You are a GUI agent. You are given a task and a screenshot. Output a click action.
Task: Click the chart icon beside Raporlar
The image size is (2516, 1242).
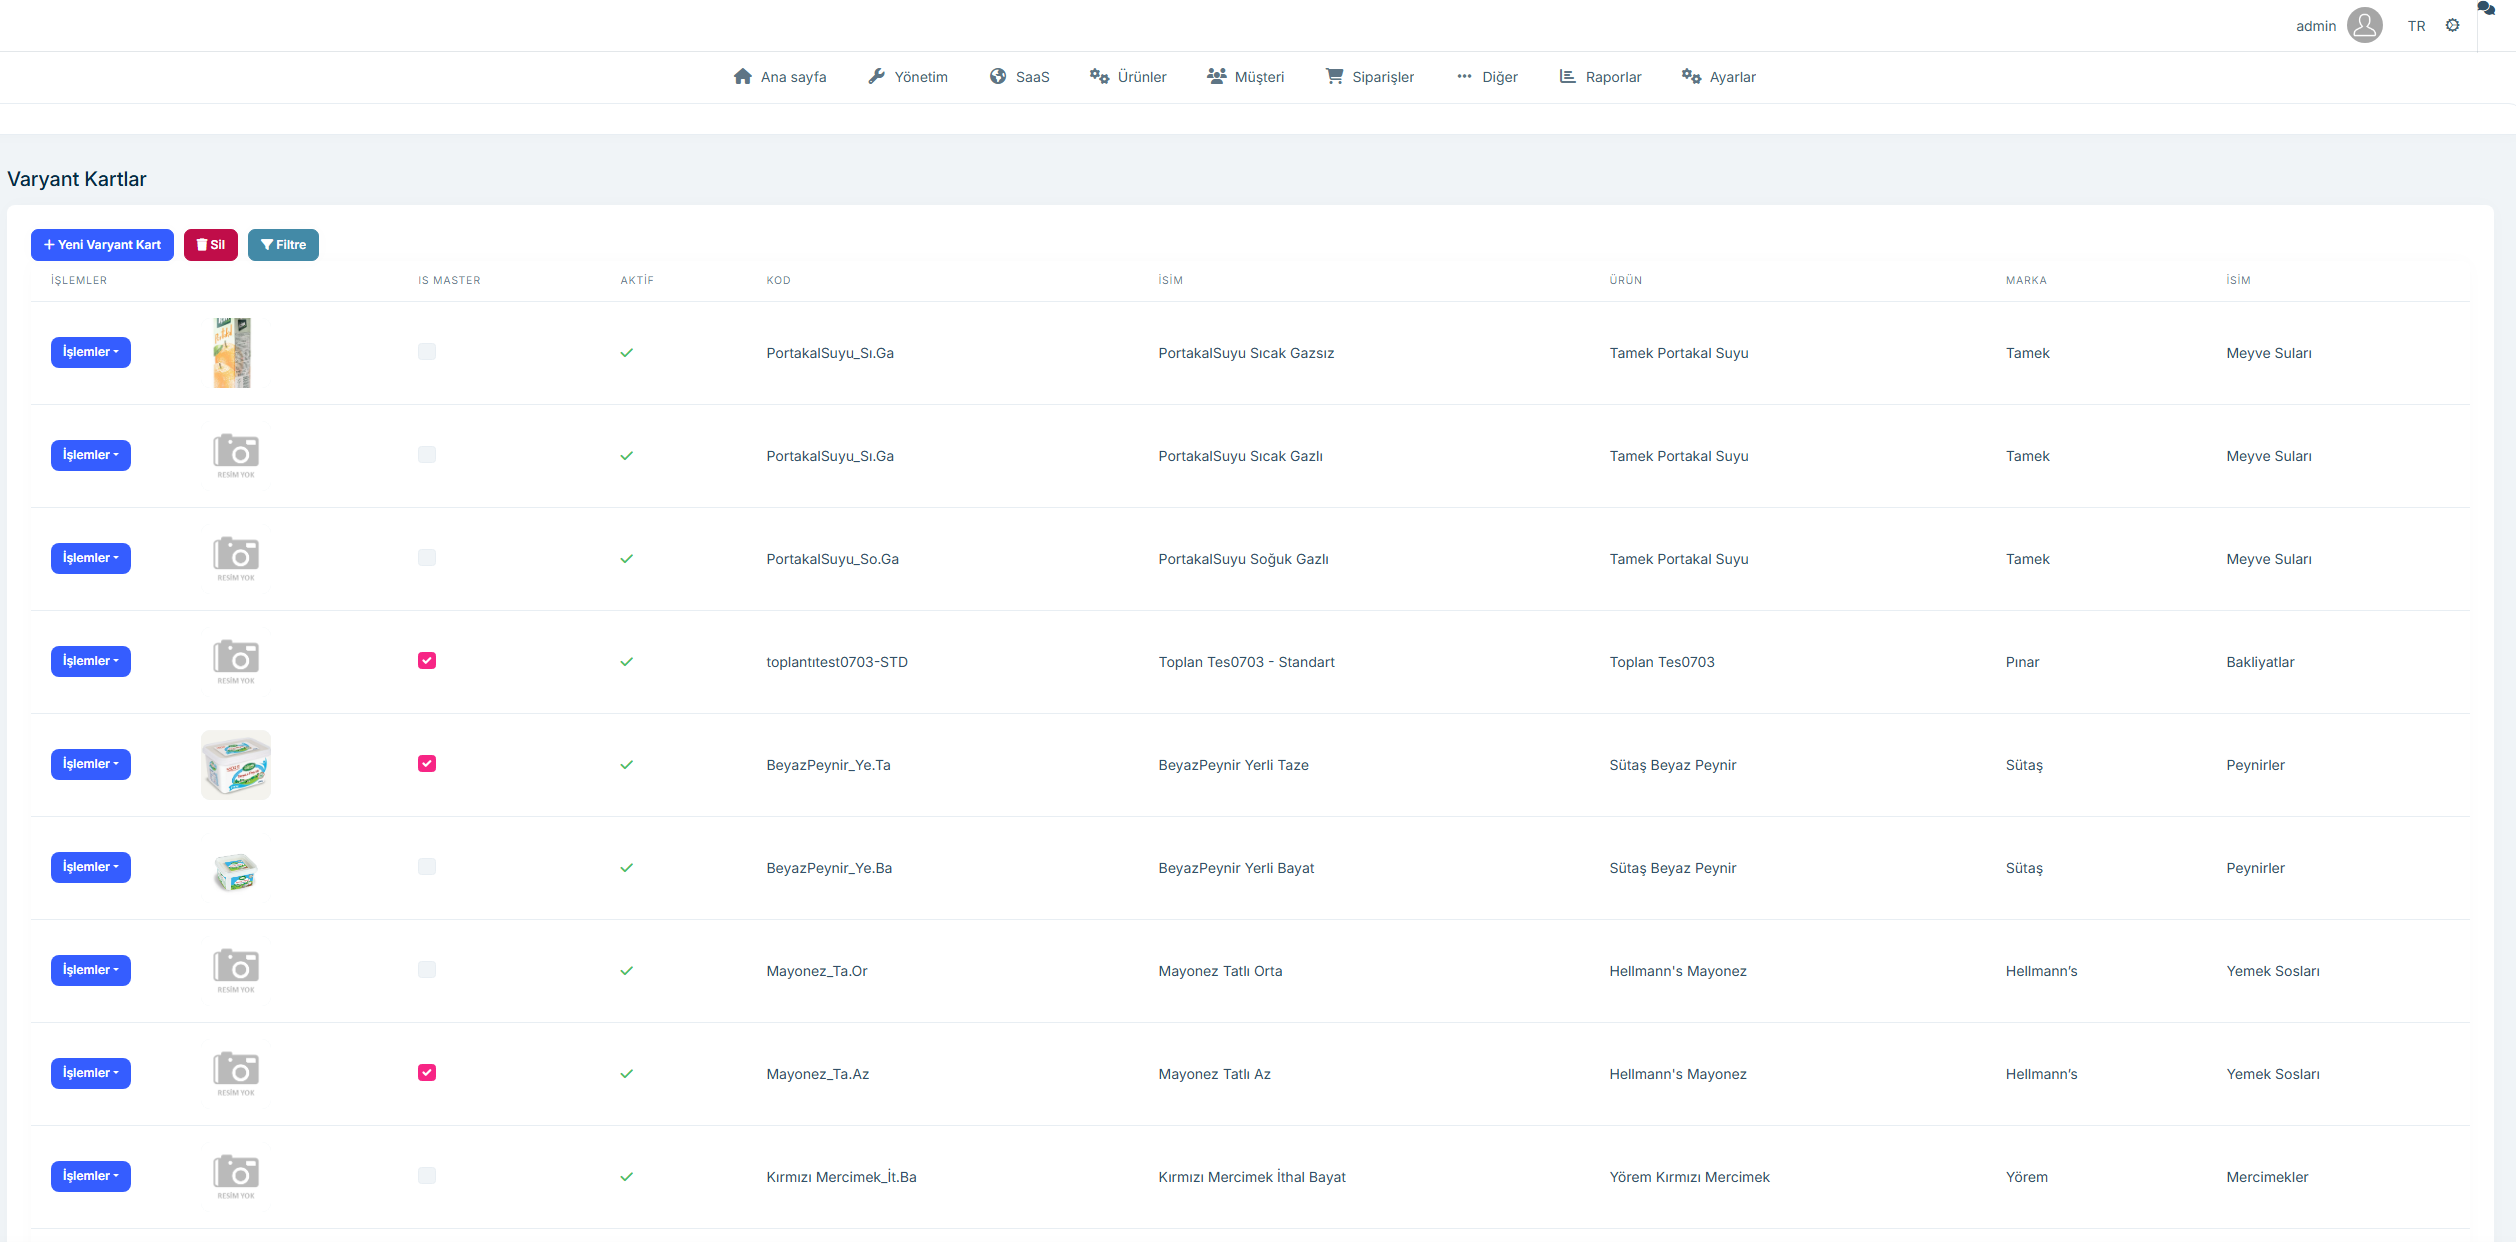pos(1567,76)
